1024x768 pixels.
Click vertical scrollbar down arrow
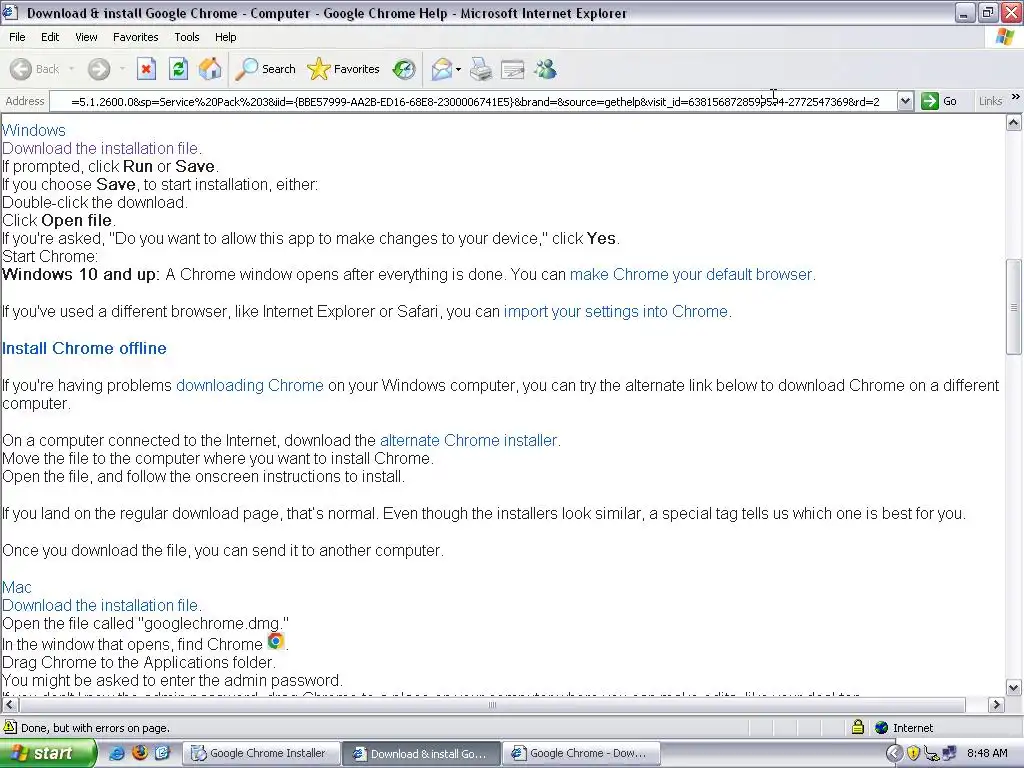click(x=1014, y=687)
